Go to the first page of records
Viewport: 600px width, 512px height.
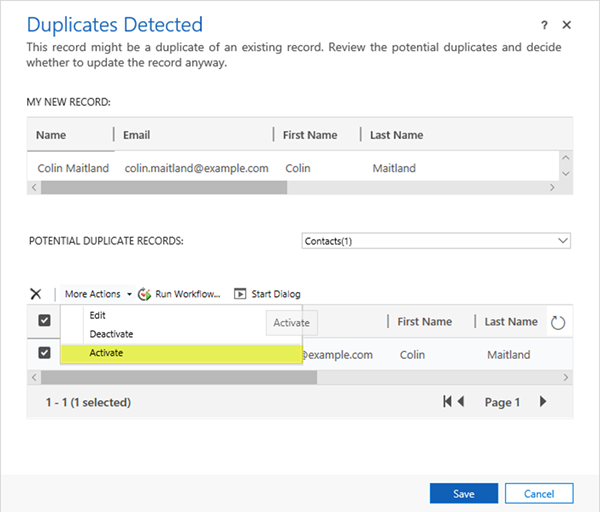[448, 402]
